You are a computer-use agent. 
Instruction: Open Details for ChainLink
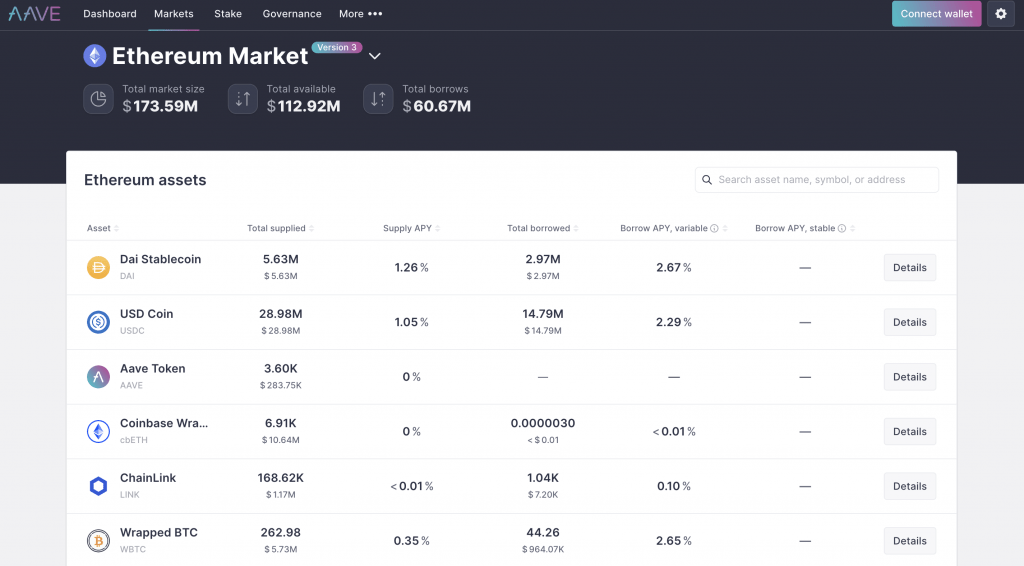[910, 486]
